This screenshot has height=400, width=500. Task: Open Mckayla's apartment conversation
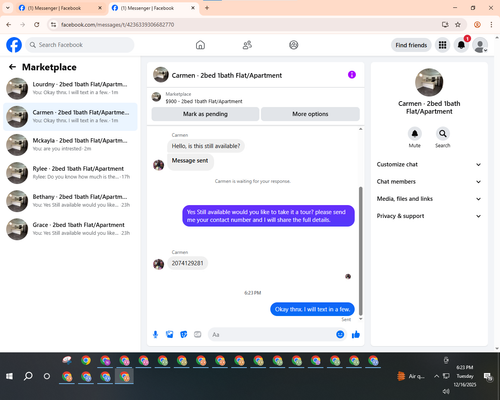(x=70, y=145)
